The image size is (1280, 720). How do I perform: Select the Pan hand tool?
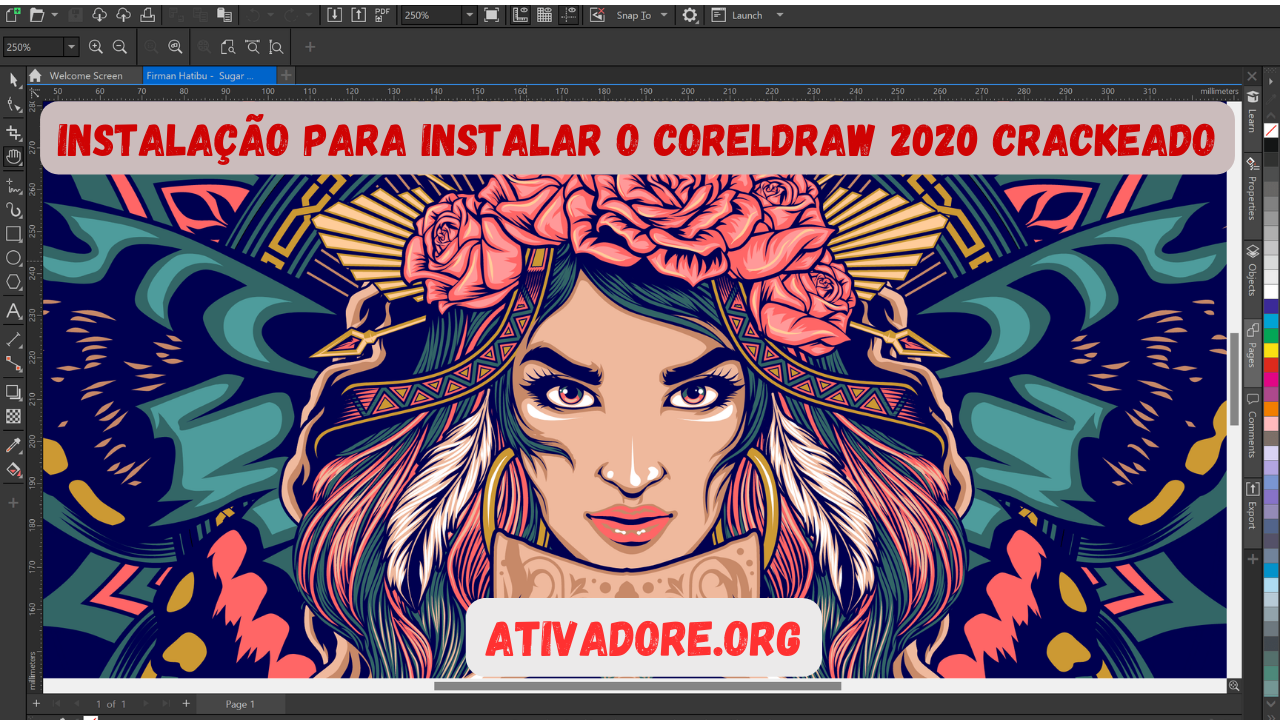pos(13,157)
